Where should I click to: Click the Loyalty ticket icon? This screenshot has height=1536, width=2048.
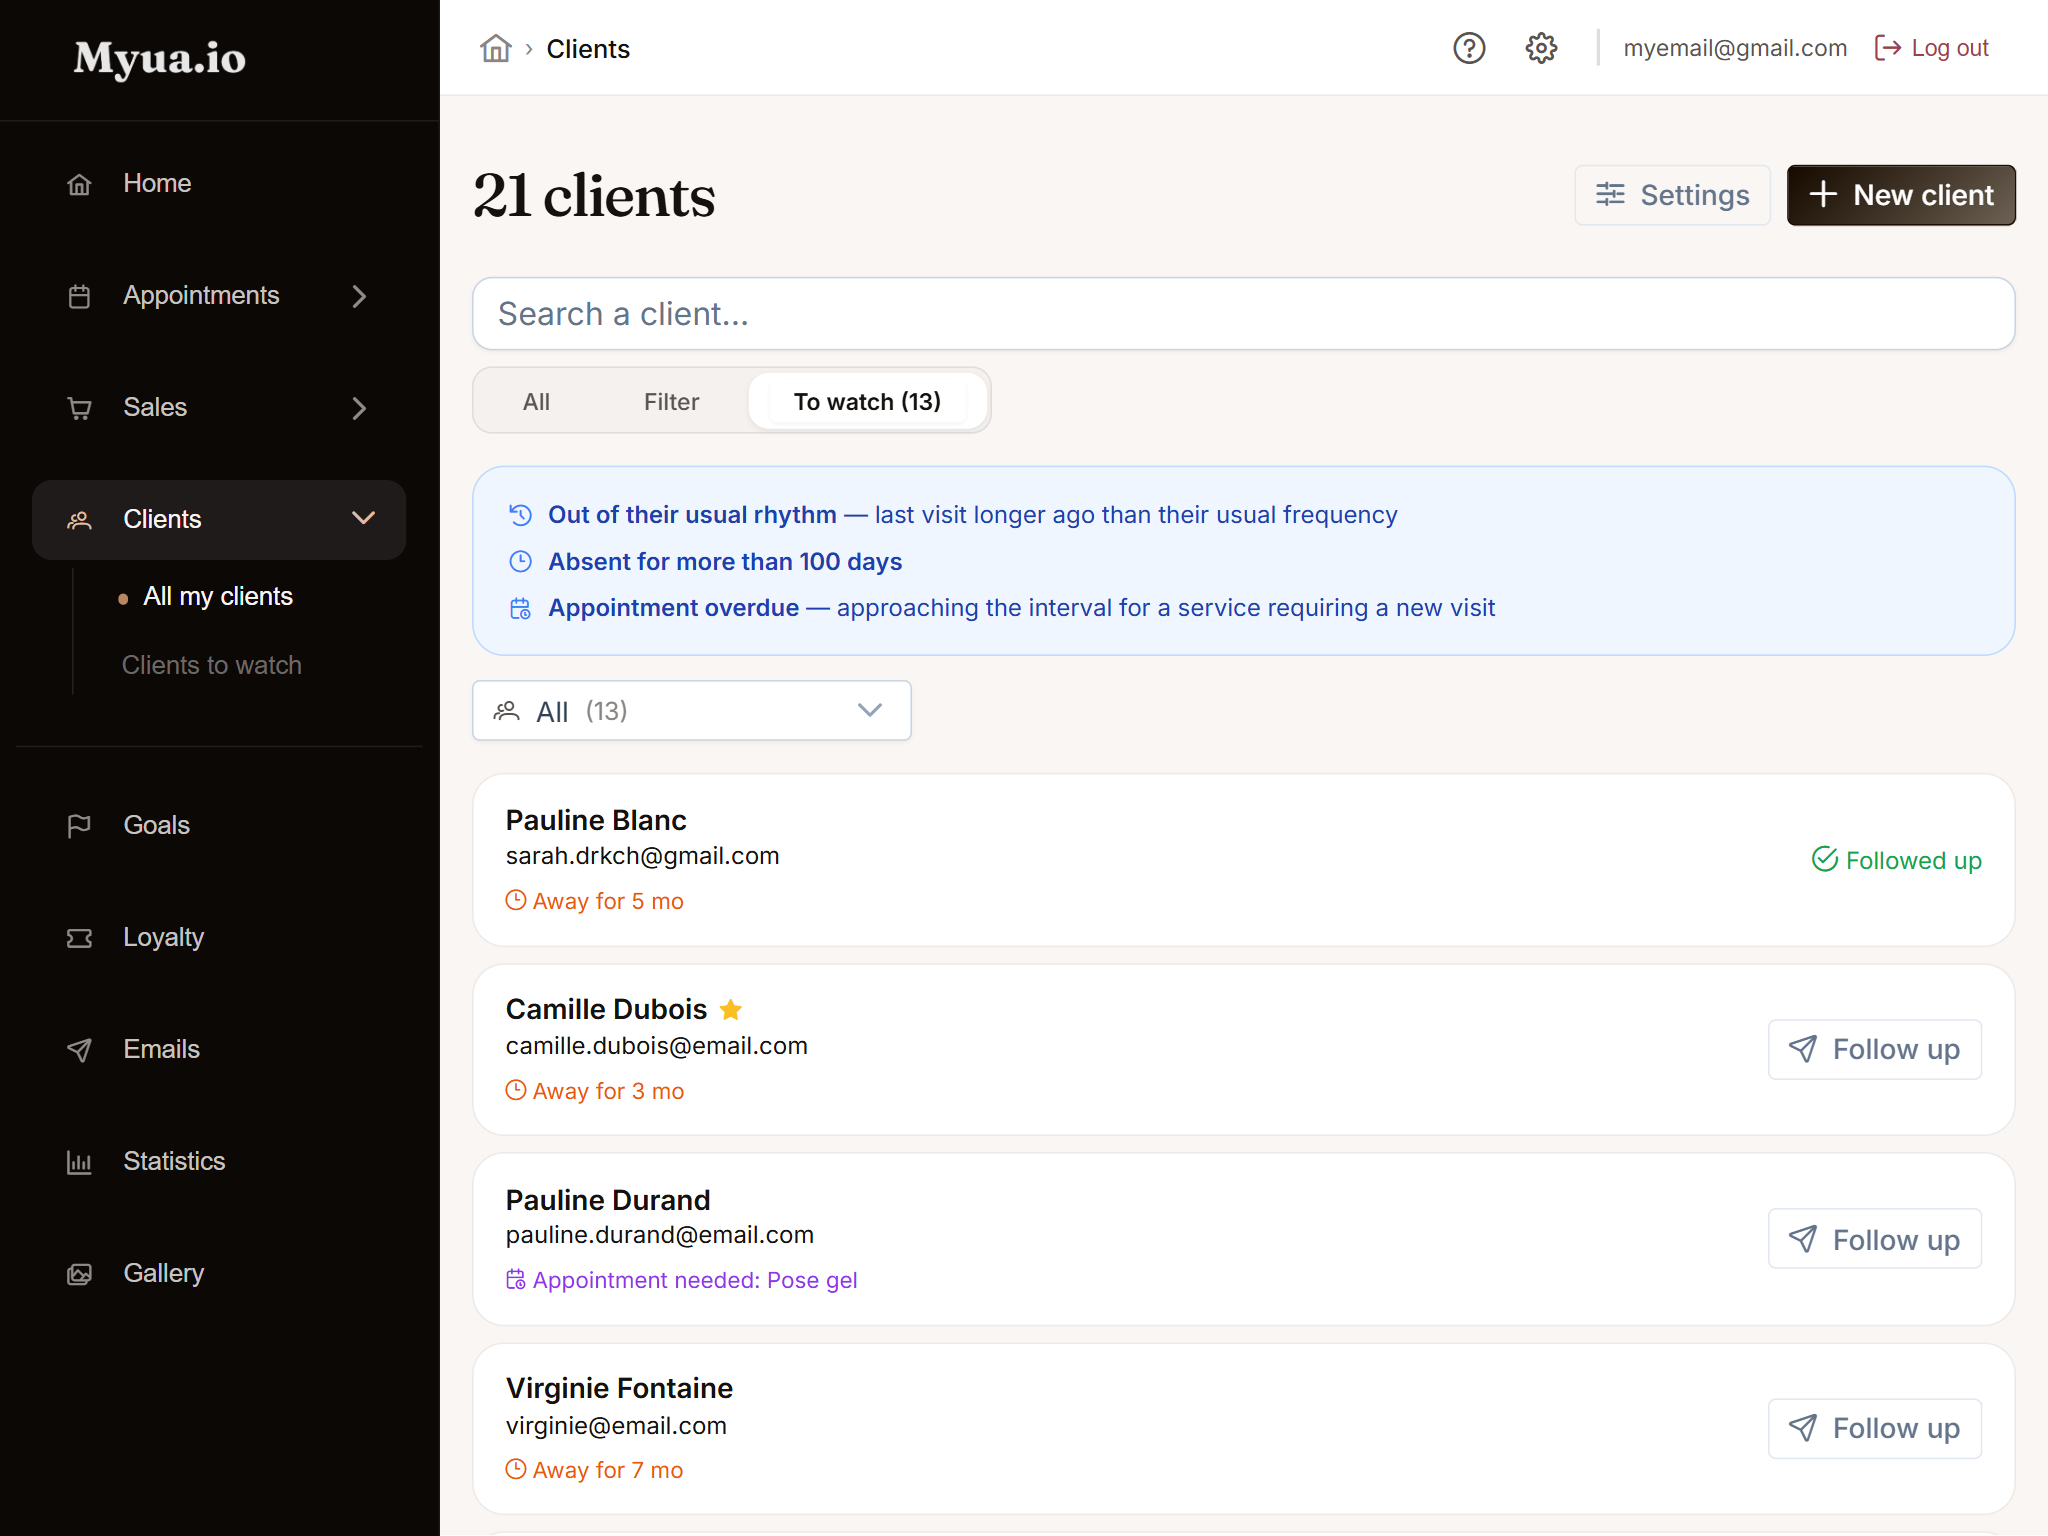(79, 938)
